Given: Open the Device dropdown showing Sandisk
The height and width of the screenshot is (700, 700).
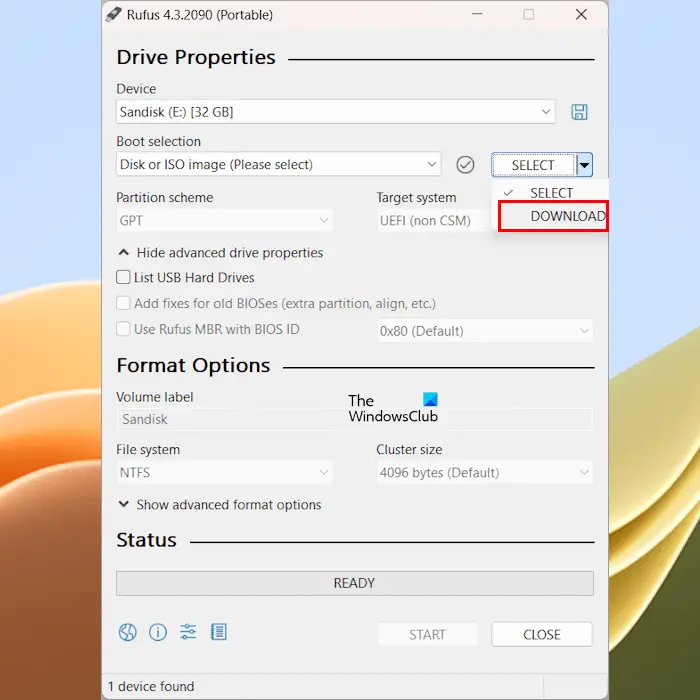Looking at the screenshot, I should [335, 112].
